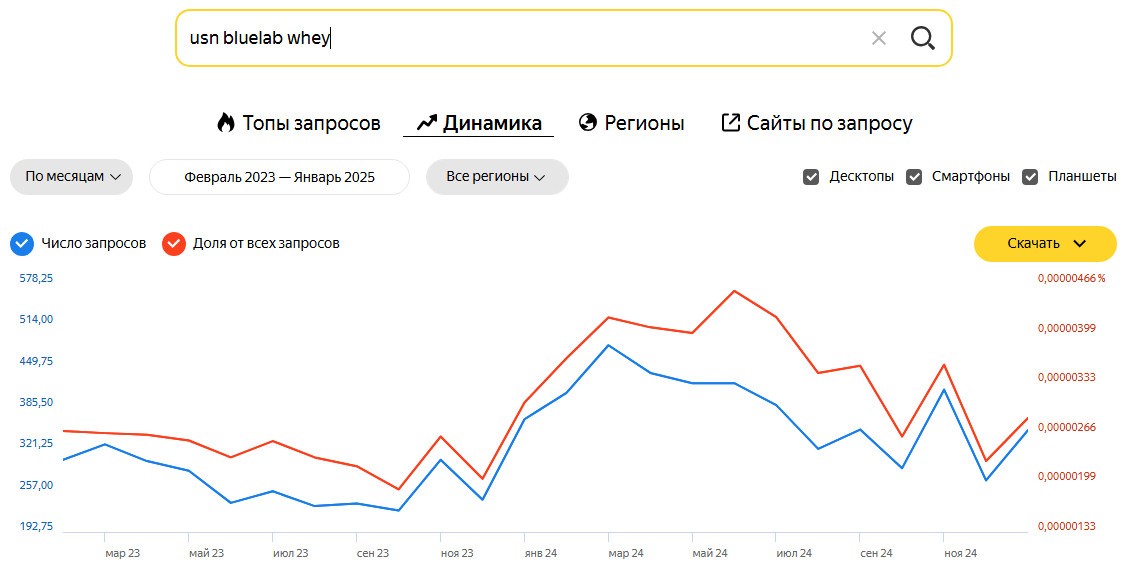Image resolution: width=1125 pixels, height=570 pixels.
Task: Click the usn bluelab whey search field
Action: point(520,39)
